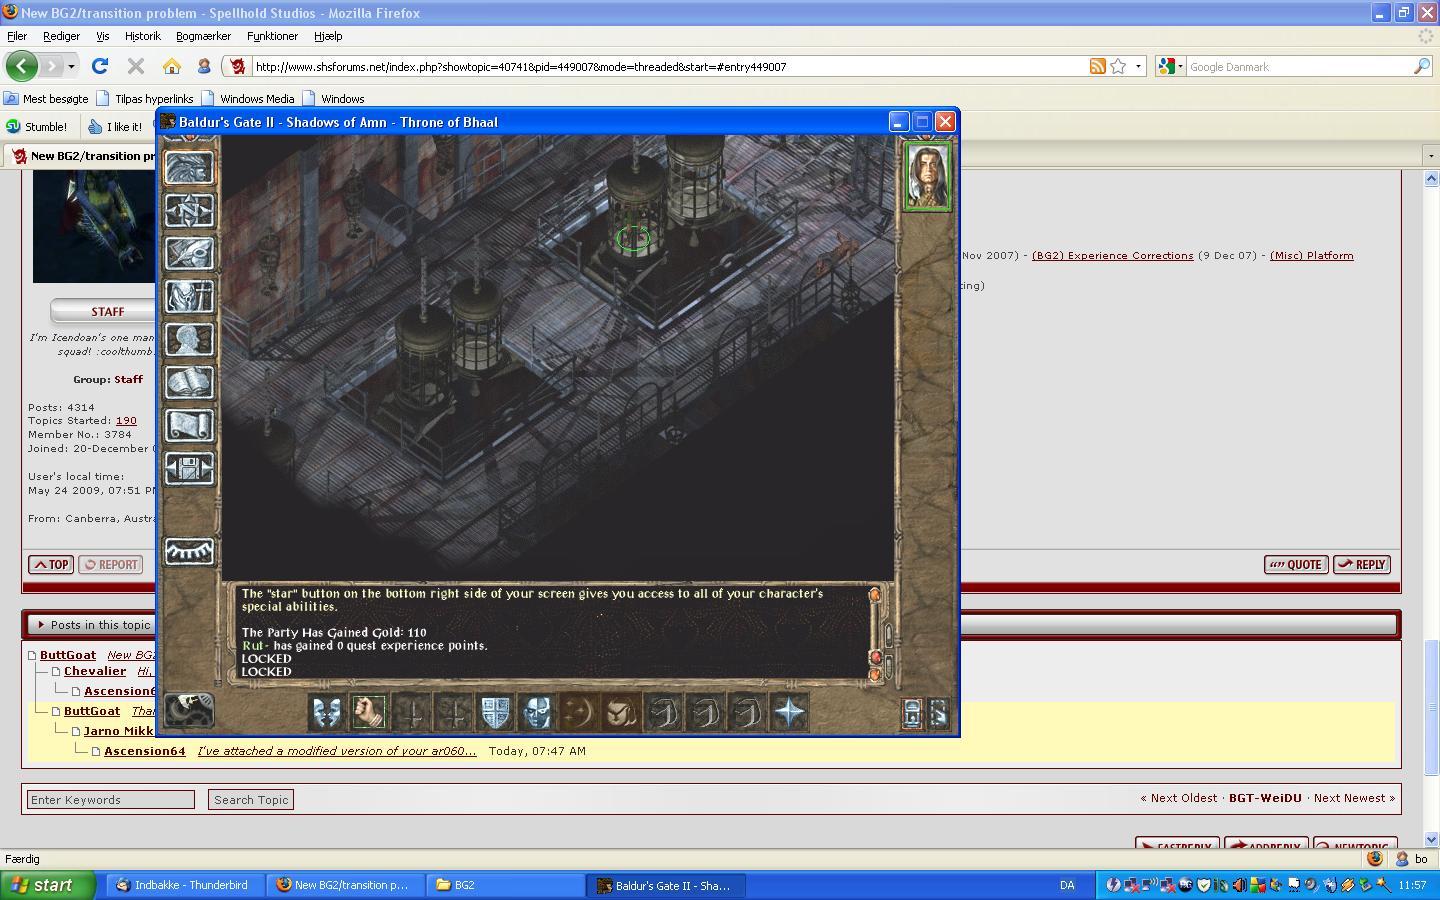Select the fist weapon slot

[368, 712]
